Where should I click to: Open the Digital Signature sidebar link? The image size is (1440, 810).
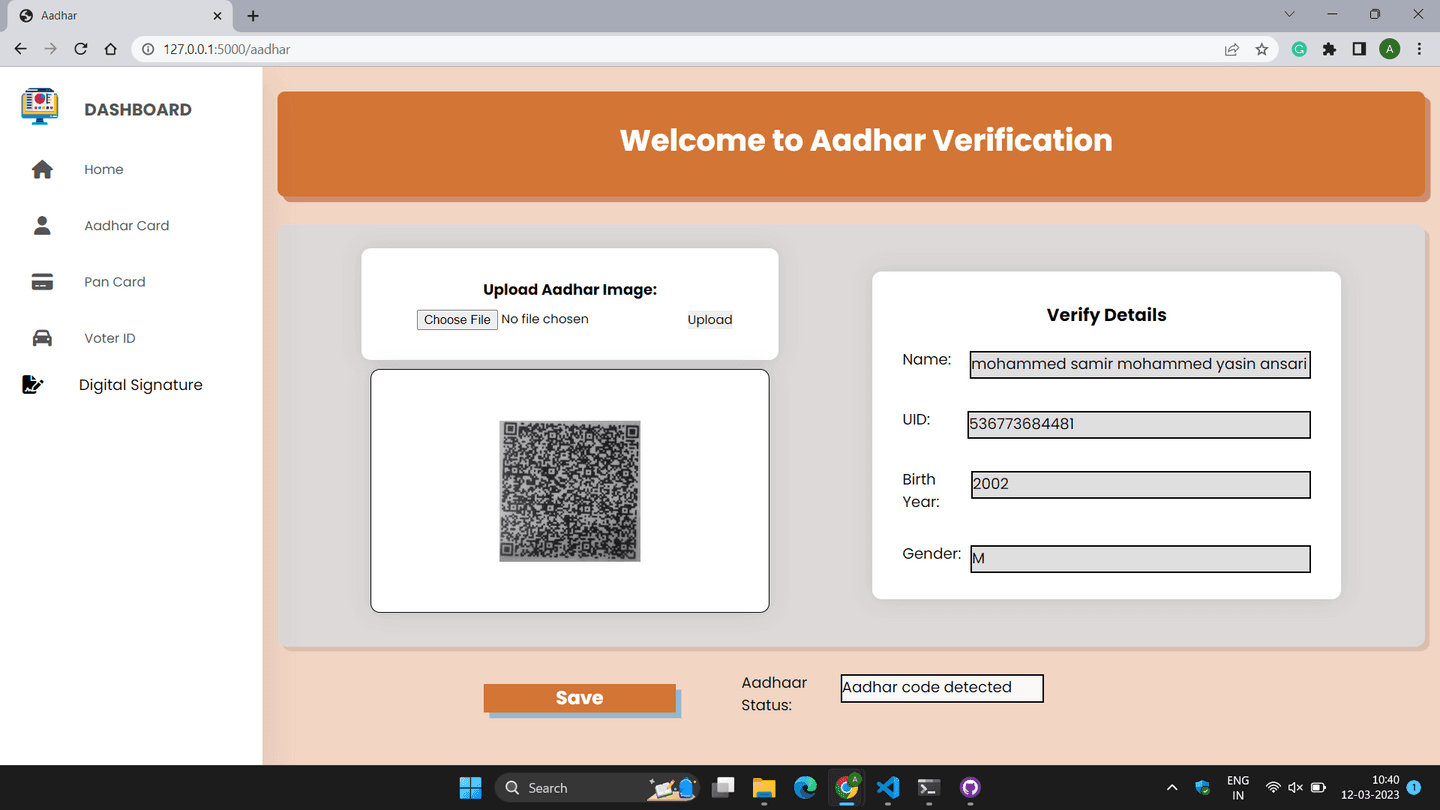coord(141,385)
